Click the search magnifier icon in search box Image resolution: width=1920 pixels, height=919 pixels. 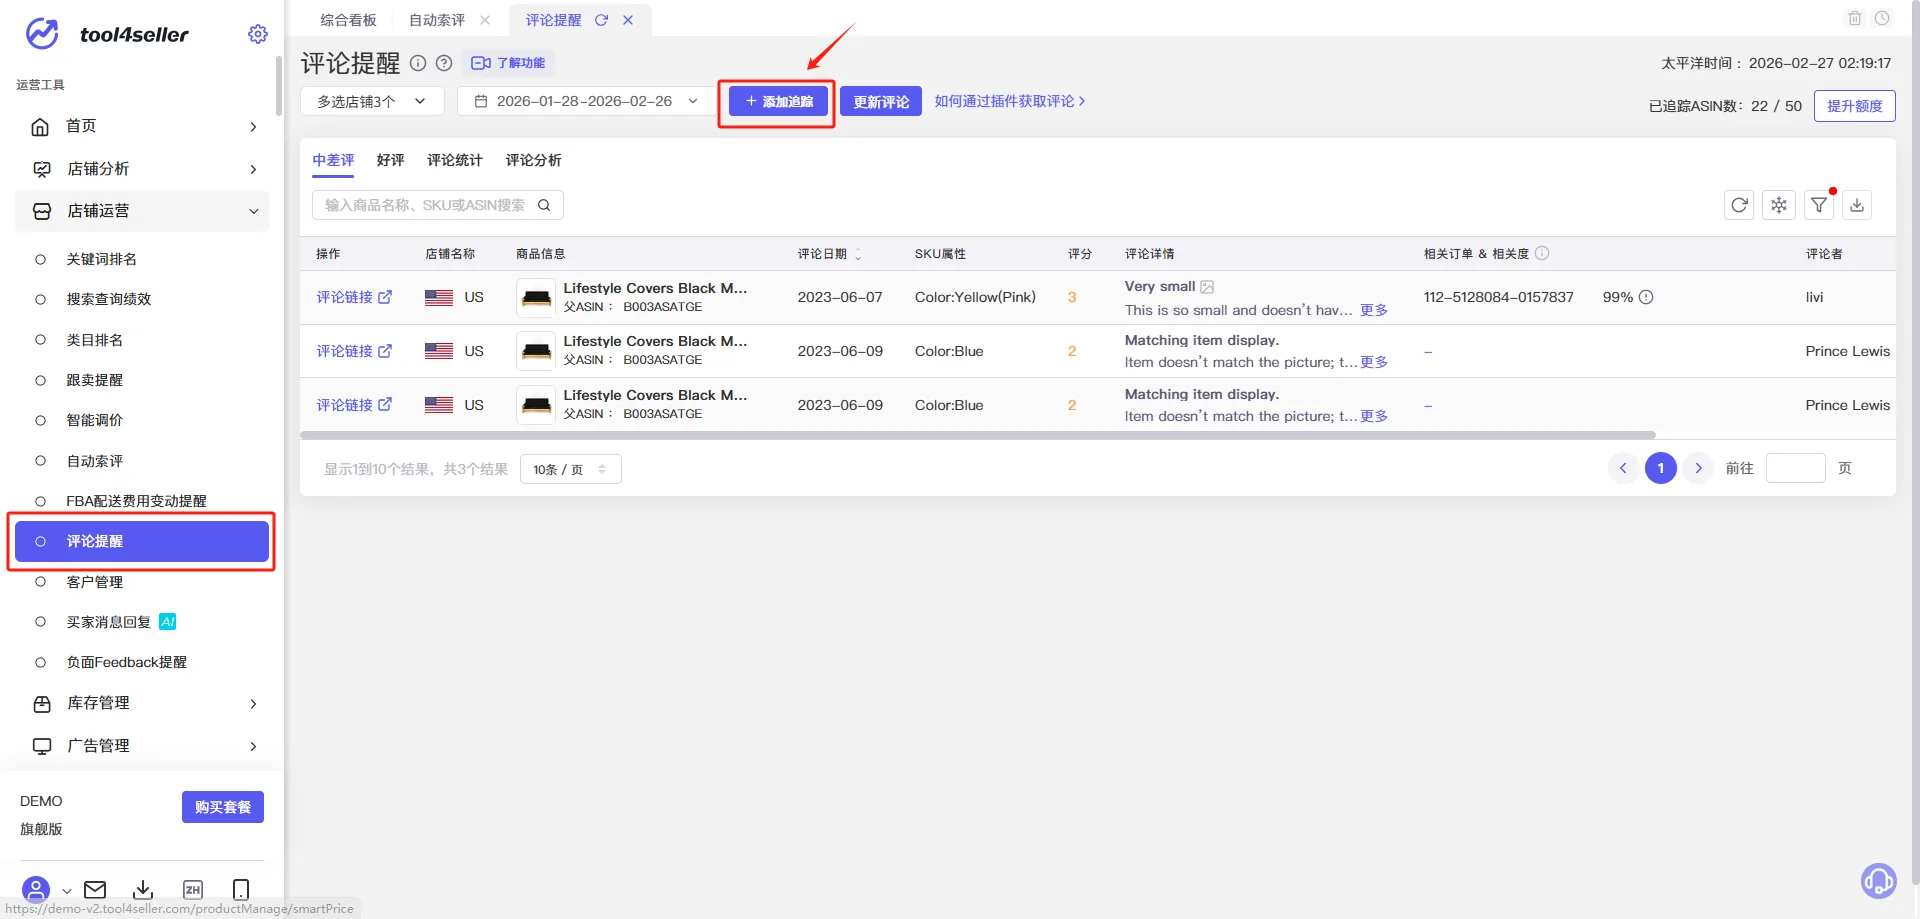pyautogui.click(x=544, y=205)
